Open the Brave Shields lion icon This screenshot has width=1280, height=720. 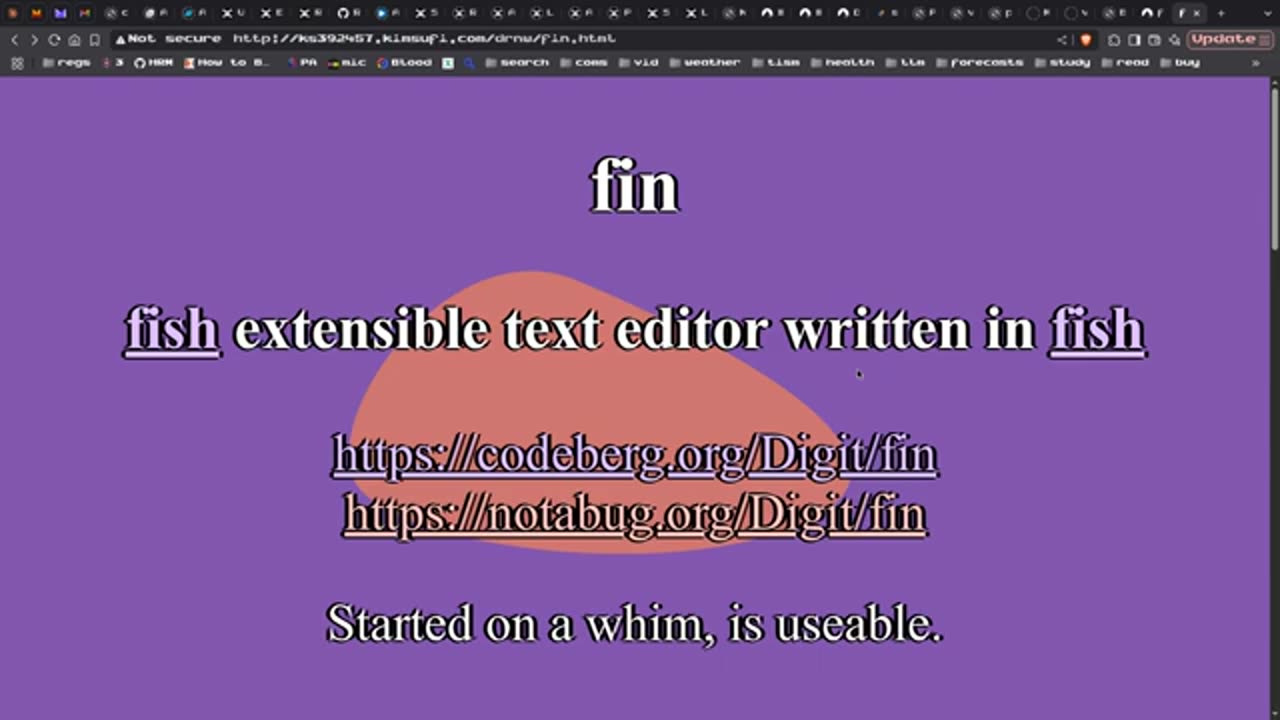coord(1086,39)
